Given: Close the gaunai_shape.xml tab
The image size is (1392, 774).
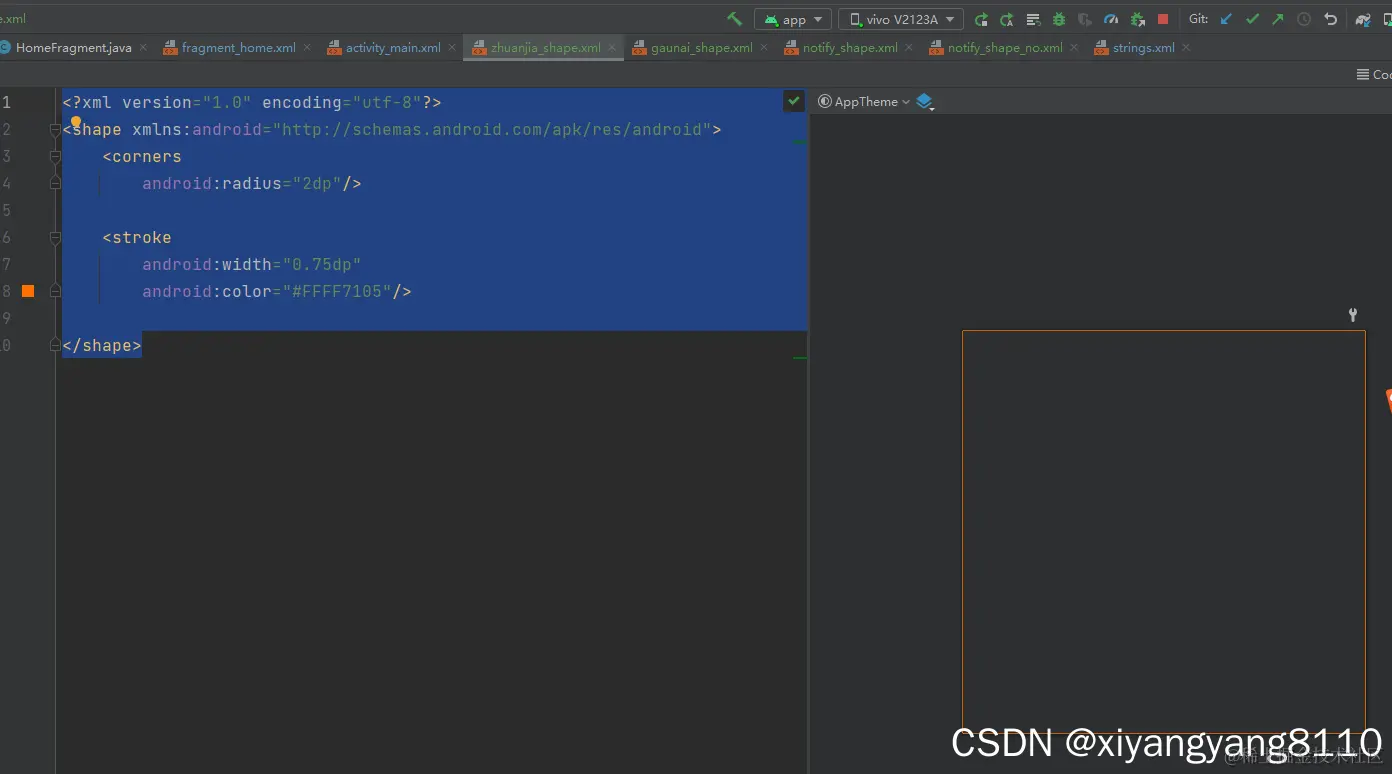Looking at the screenshot, I should (x=764, y=47).
